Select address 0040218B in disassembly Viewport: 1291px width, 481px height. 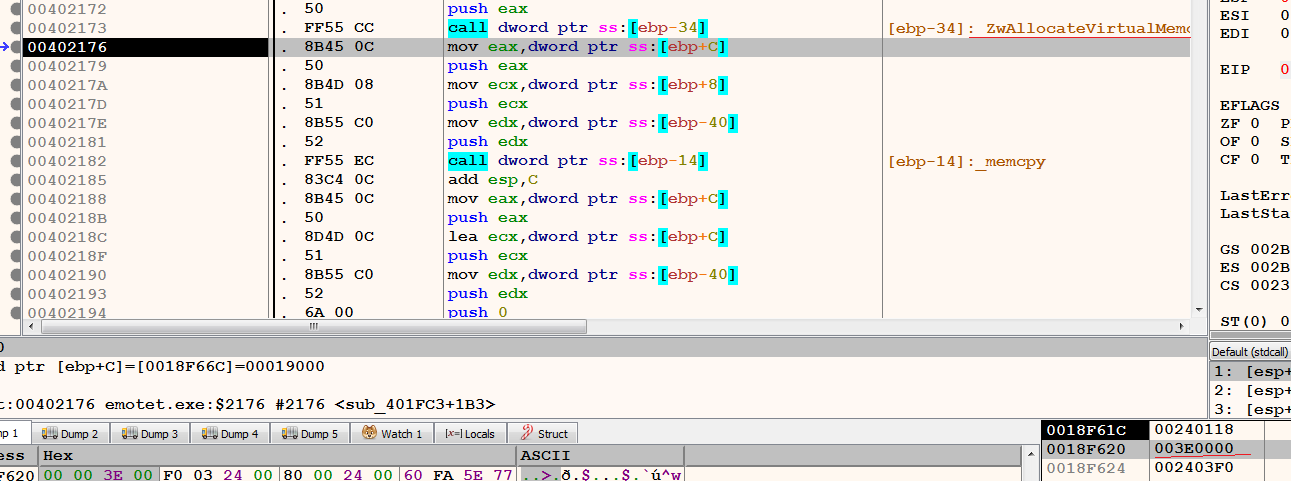click(x=67, y=218)
